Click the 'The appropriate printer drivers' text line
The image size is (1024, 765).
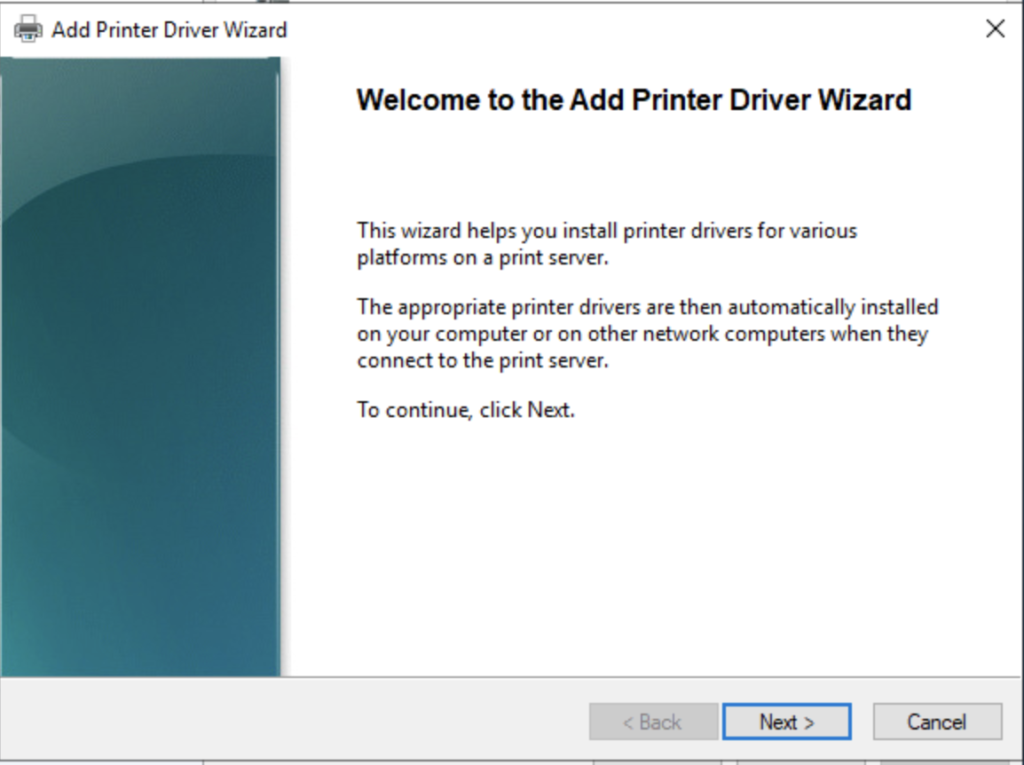tap(647, 307)
